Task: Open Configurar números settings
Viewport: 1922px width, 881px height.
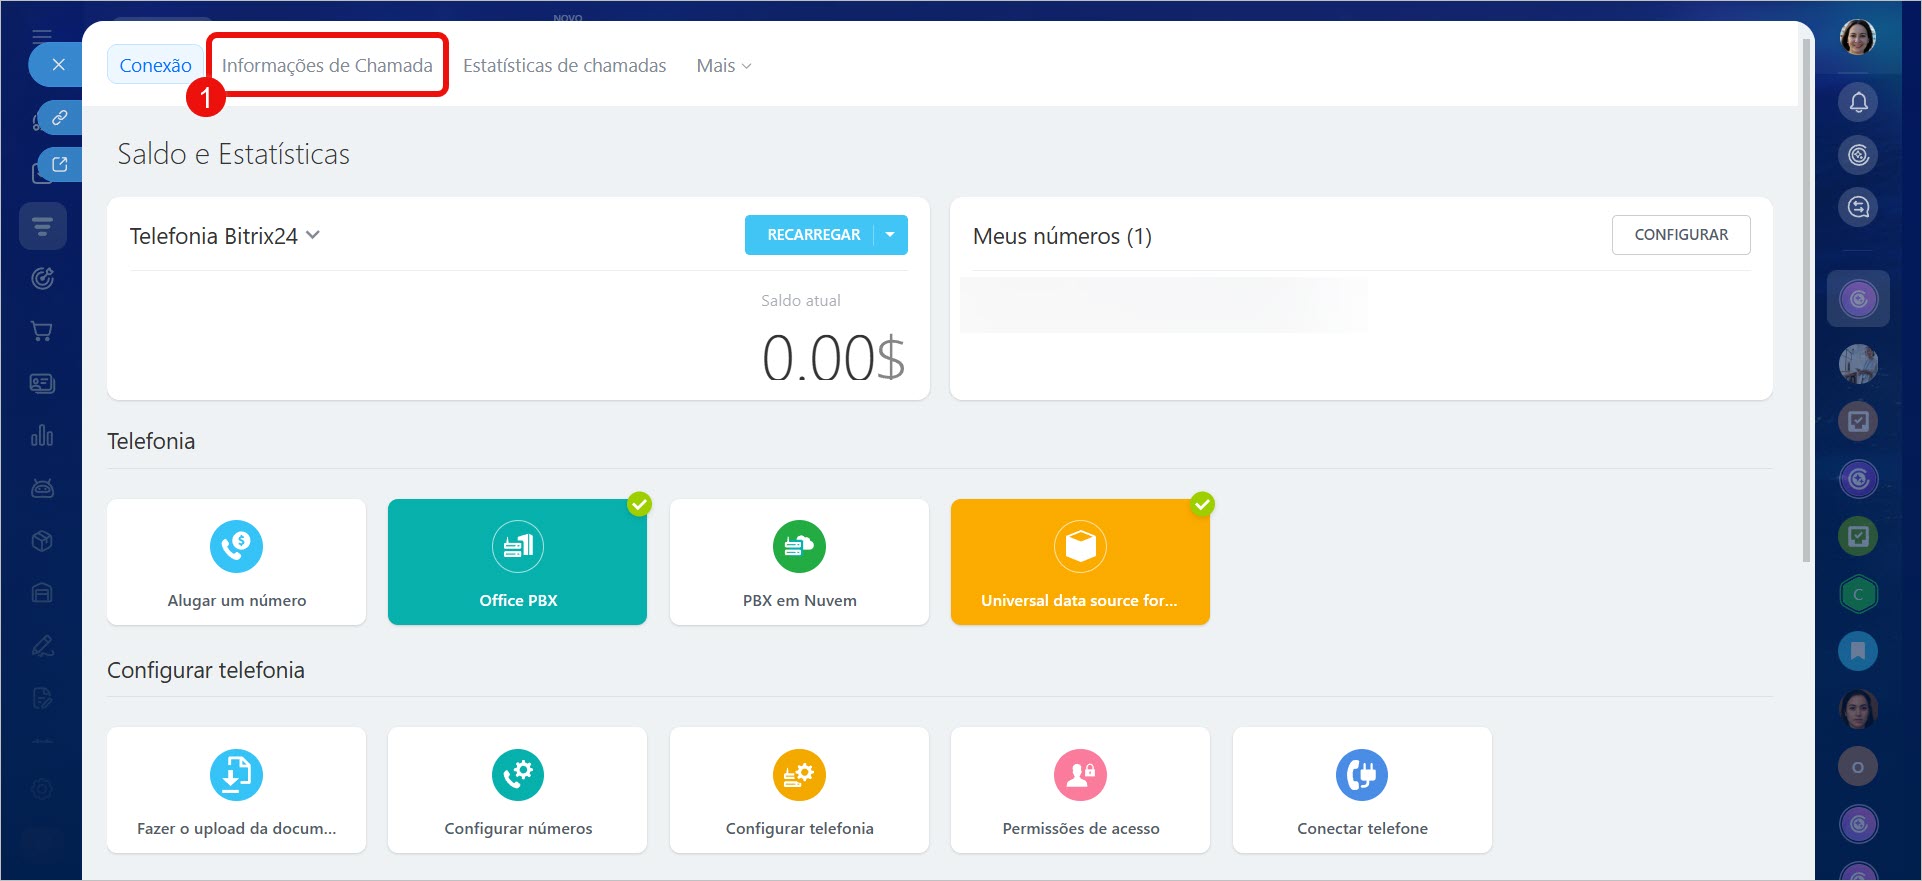Action: pos(517,790)
